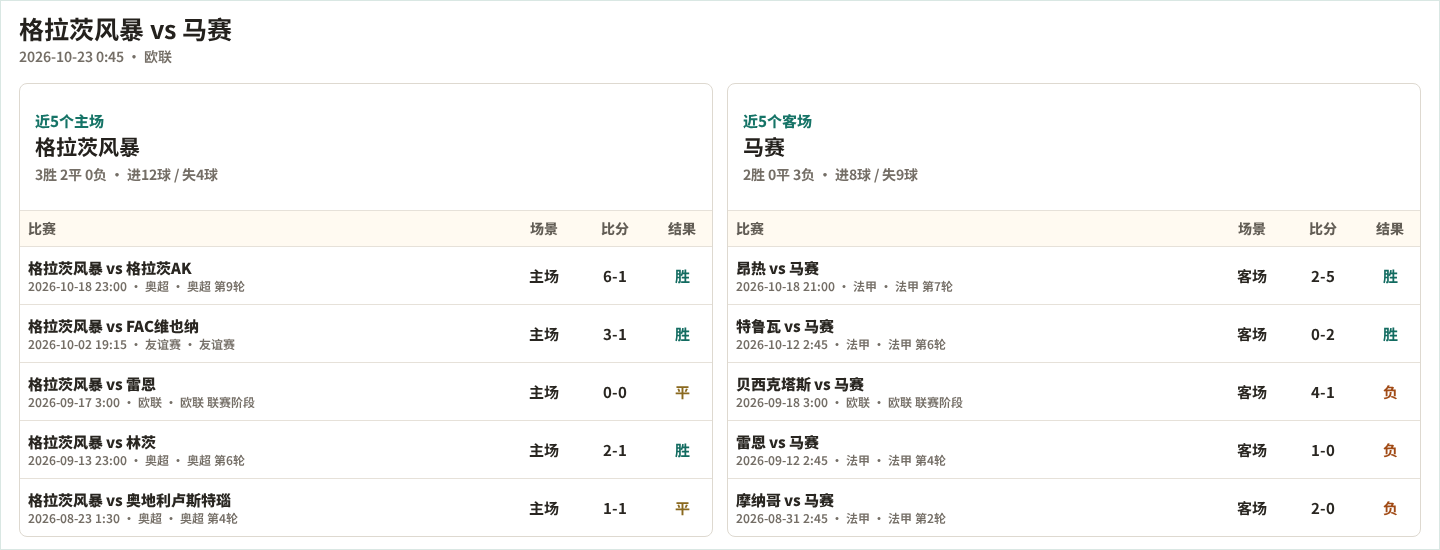Screen dimensions: 1440x550
Task: Open the match 格拉茨风暴 vs 雷恩
Action: pyautogui.click(x=92, y=384)
